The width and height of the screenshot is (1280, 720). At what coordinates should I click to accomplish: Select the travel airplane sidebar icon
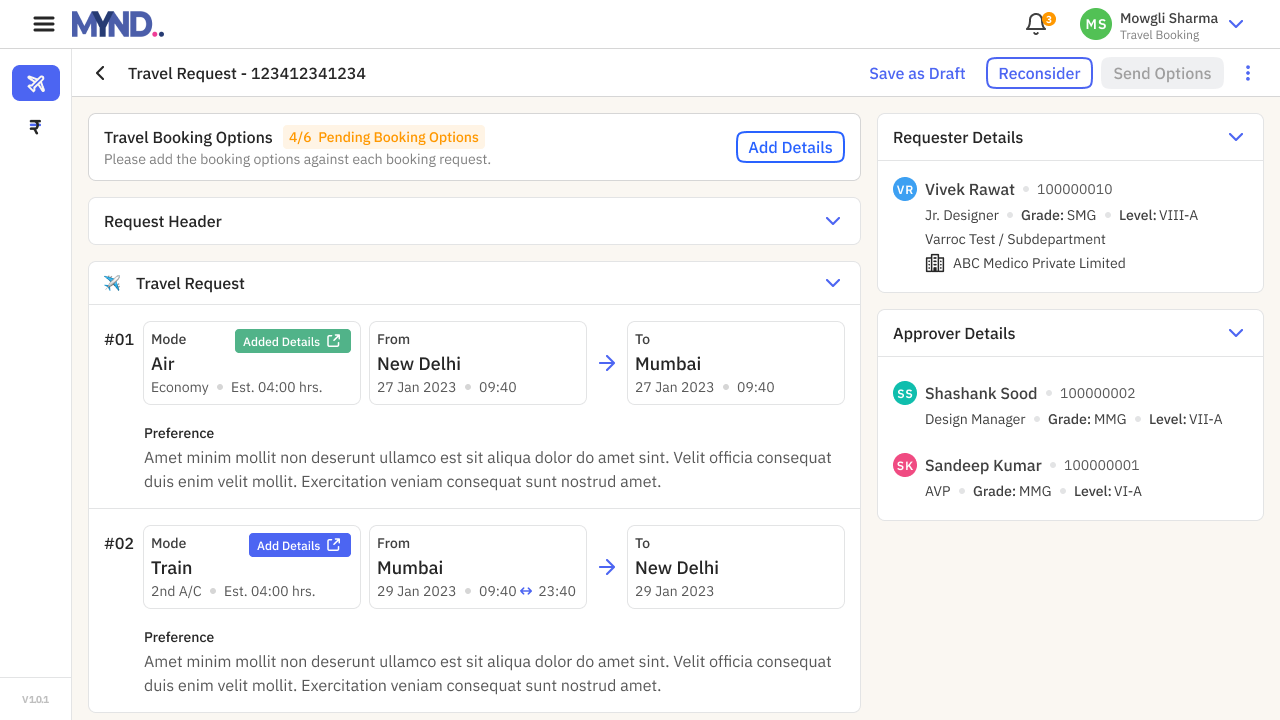[36, 83]
